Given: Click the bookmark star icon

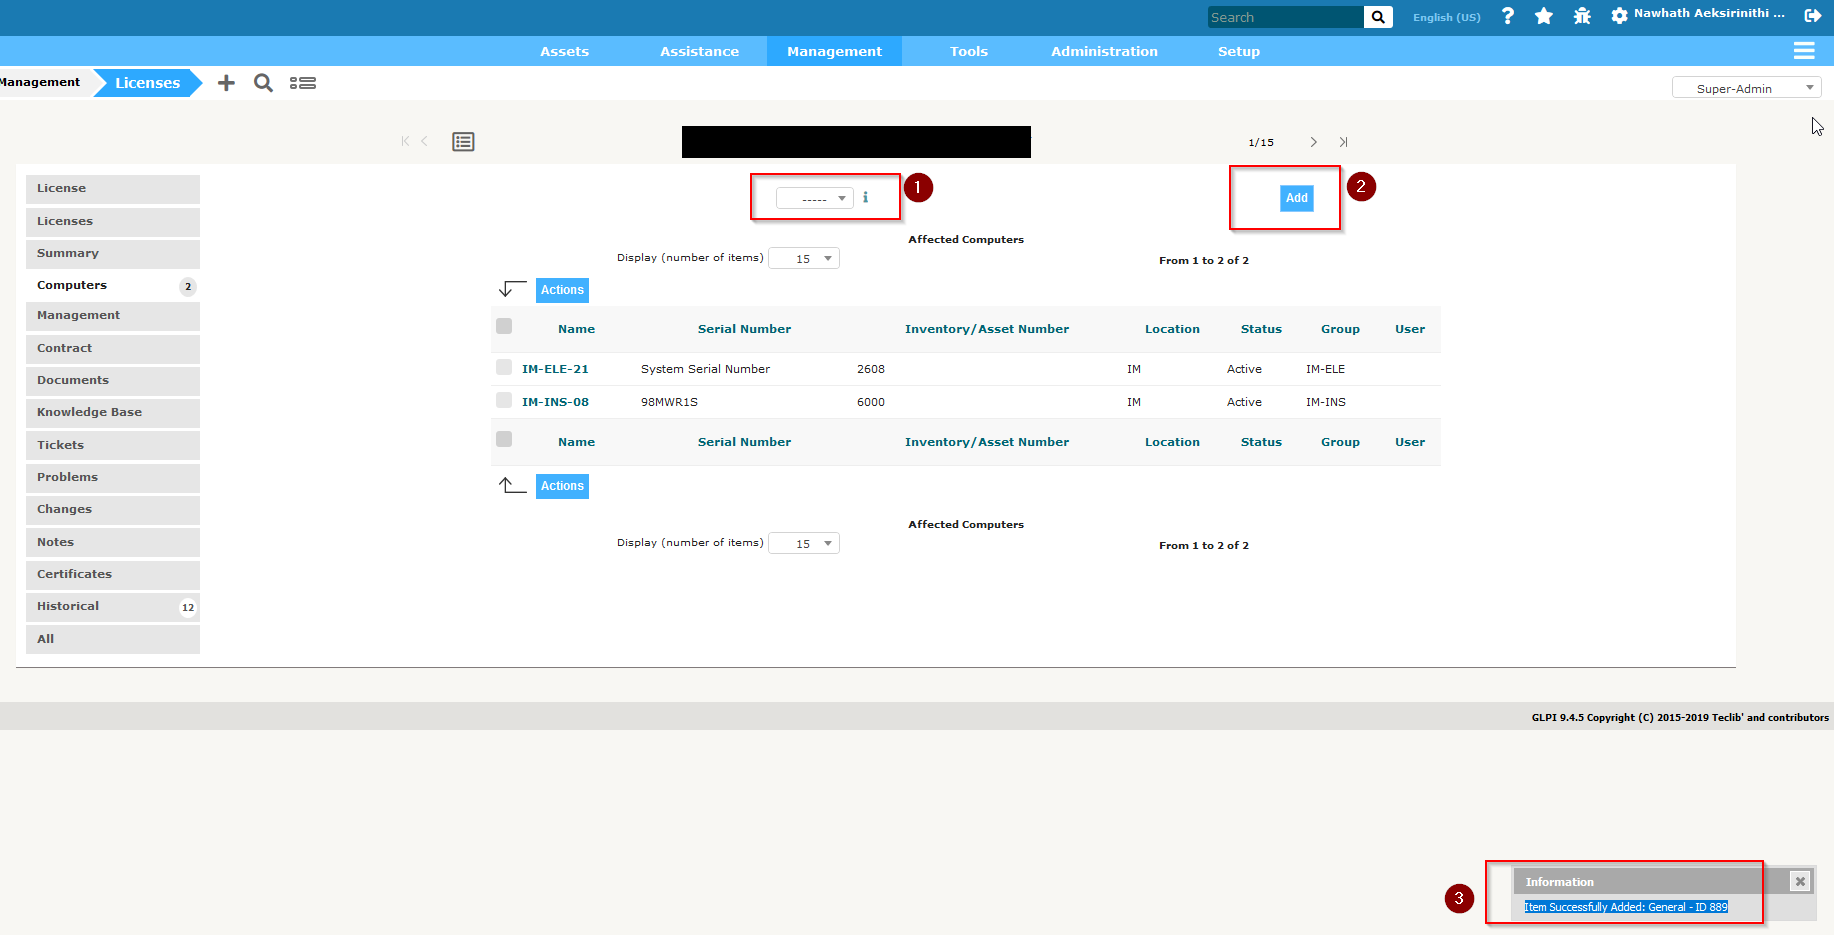Looking at the screenshot, I should point(1544,15).
